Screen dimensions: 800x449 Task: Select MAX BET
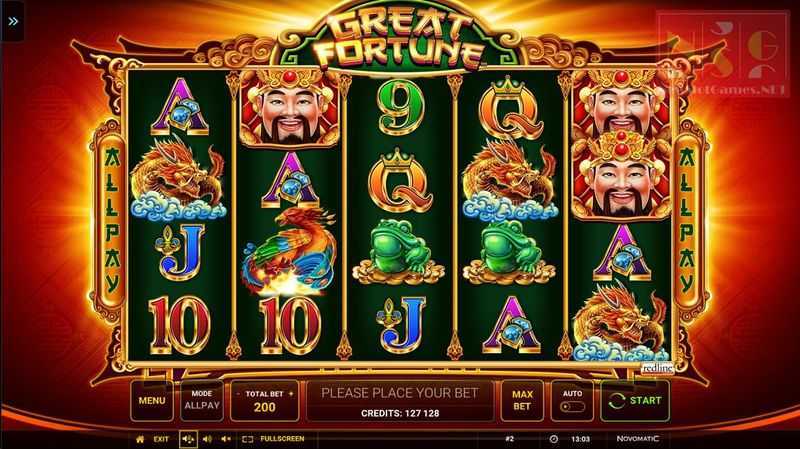click(x=522, y=401)
